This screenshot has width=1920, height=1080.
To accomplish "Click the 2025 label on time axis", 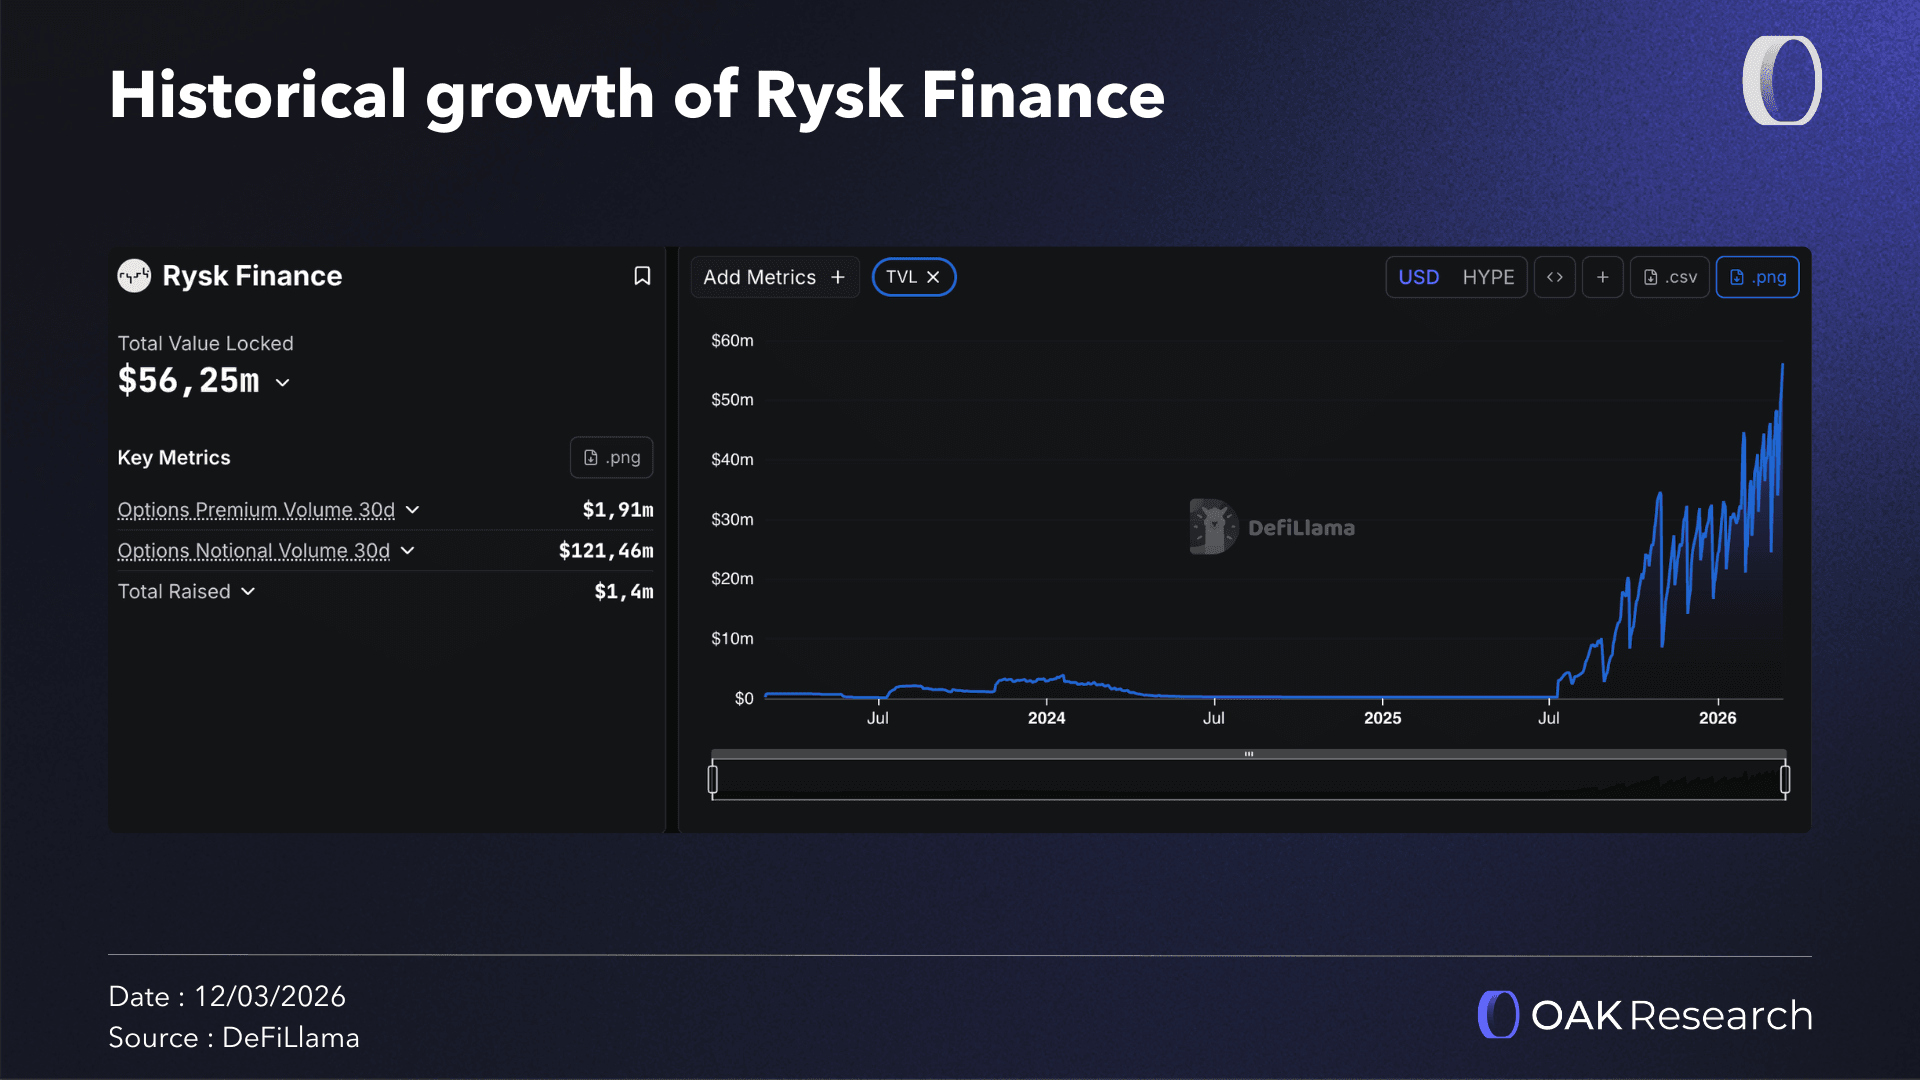I will point(1382,718).
